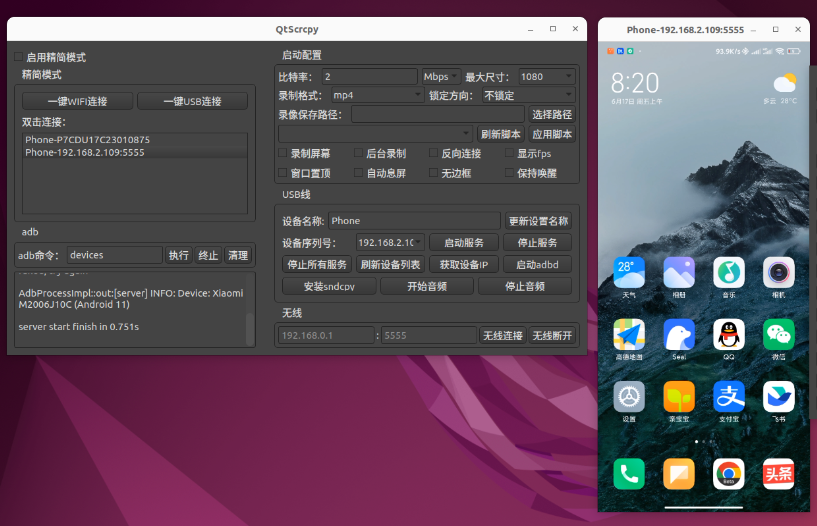Screen dimensions: 817x526
Task: Terminate the adb command (终止)
Action: click(208, 255)
